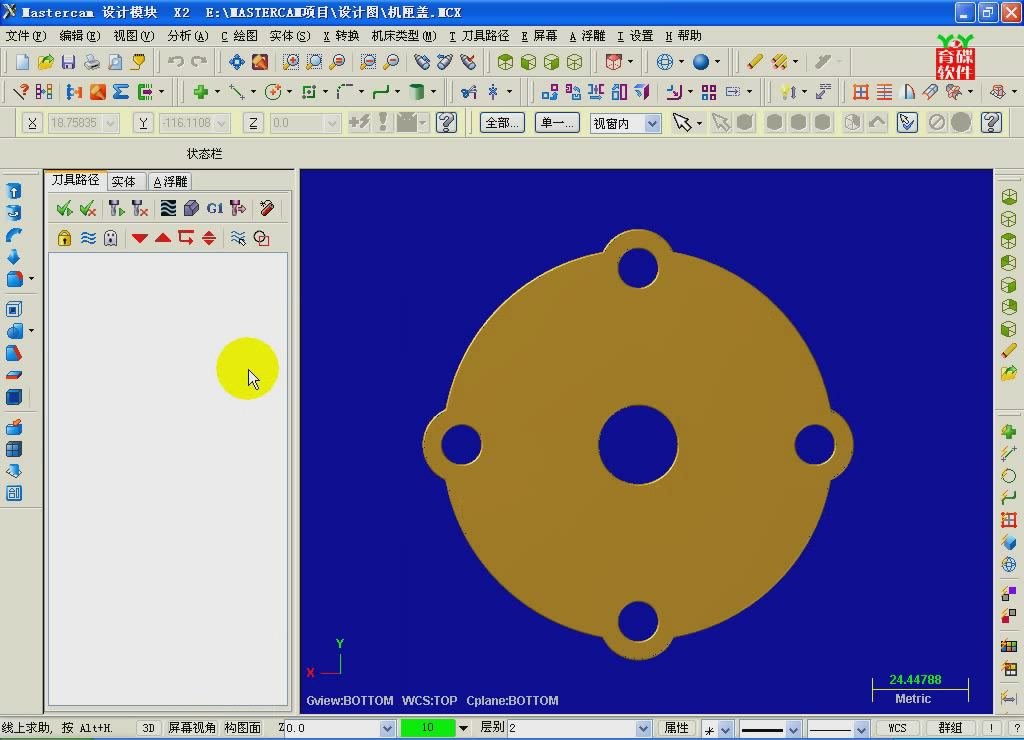
Task: Open the 分析(A) menu
Action: [188, 36]
